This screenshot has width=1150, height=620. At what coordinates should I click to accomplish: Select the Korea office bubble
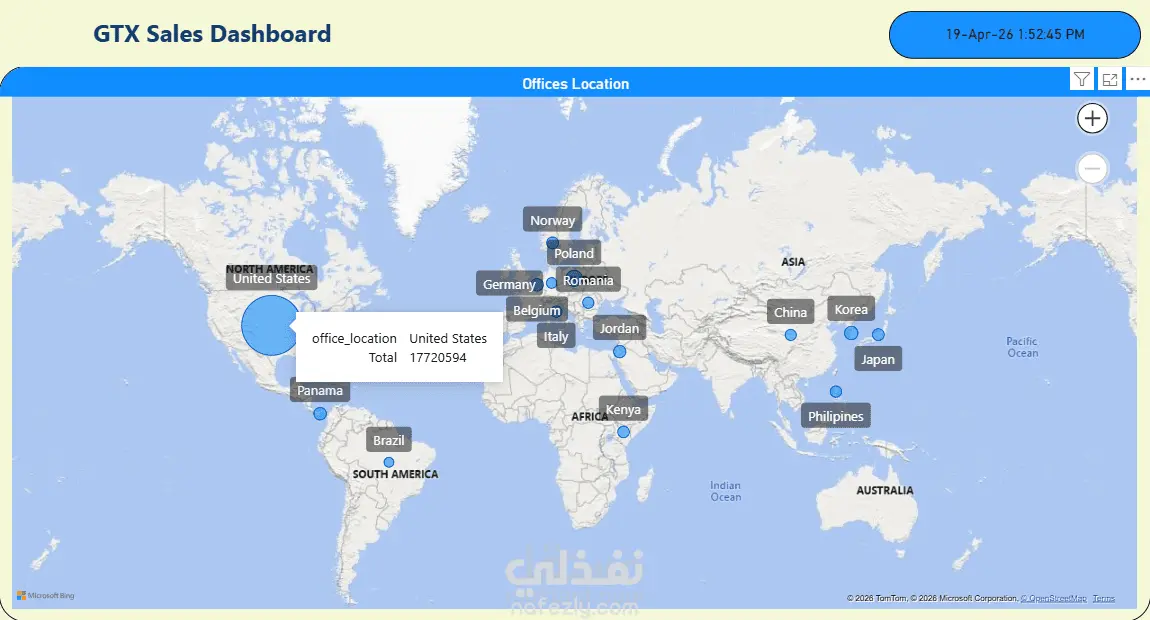click(x=851, y=333)
